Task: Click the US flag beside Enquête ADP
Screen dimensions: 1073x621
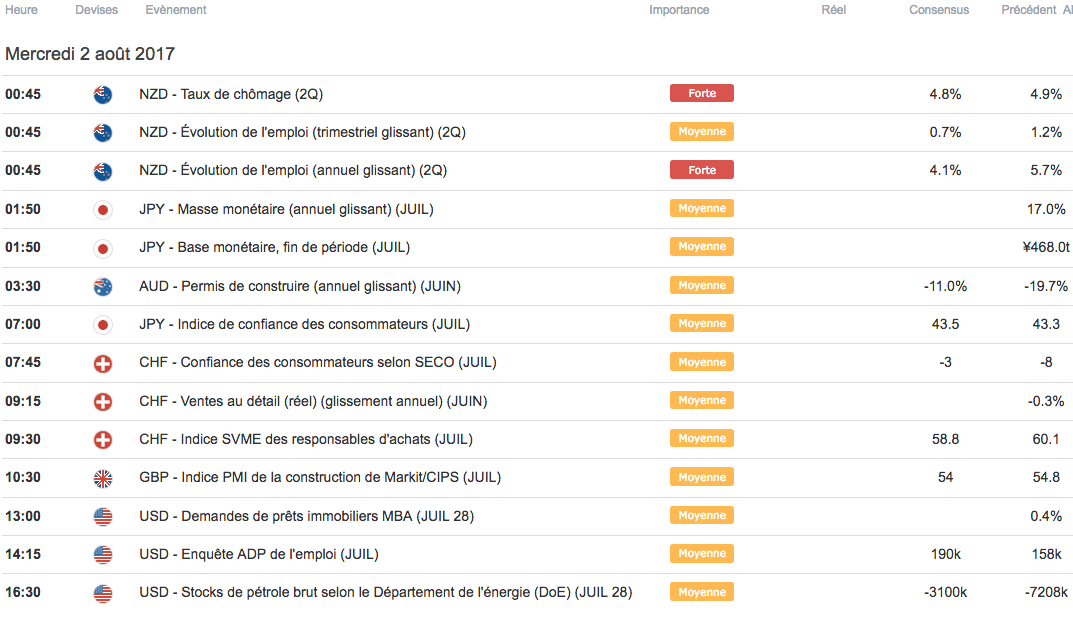Action: [x=102, y=554]
